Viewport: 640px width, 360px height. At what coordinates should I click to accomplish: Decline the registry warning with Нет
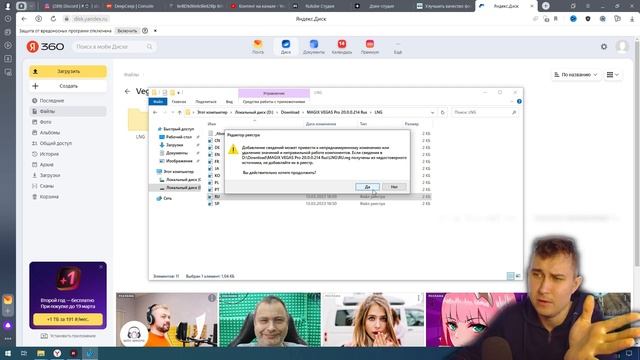pyautogui.click(x=394, y=187)
